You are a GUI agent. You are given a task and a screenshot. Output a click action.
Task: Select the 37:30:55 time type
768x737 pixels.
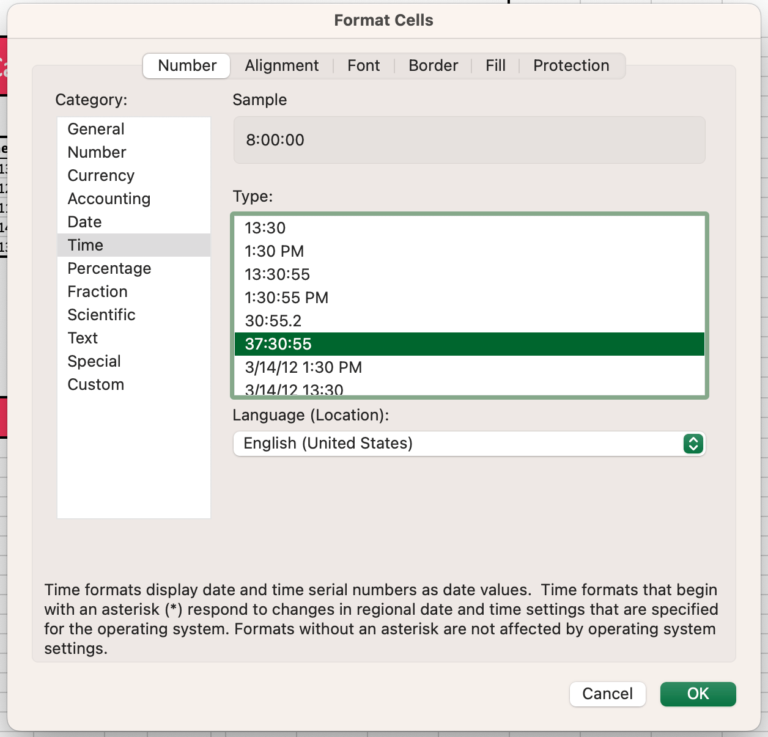coord(469,344)
